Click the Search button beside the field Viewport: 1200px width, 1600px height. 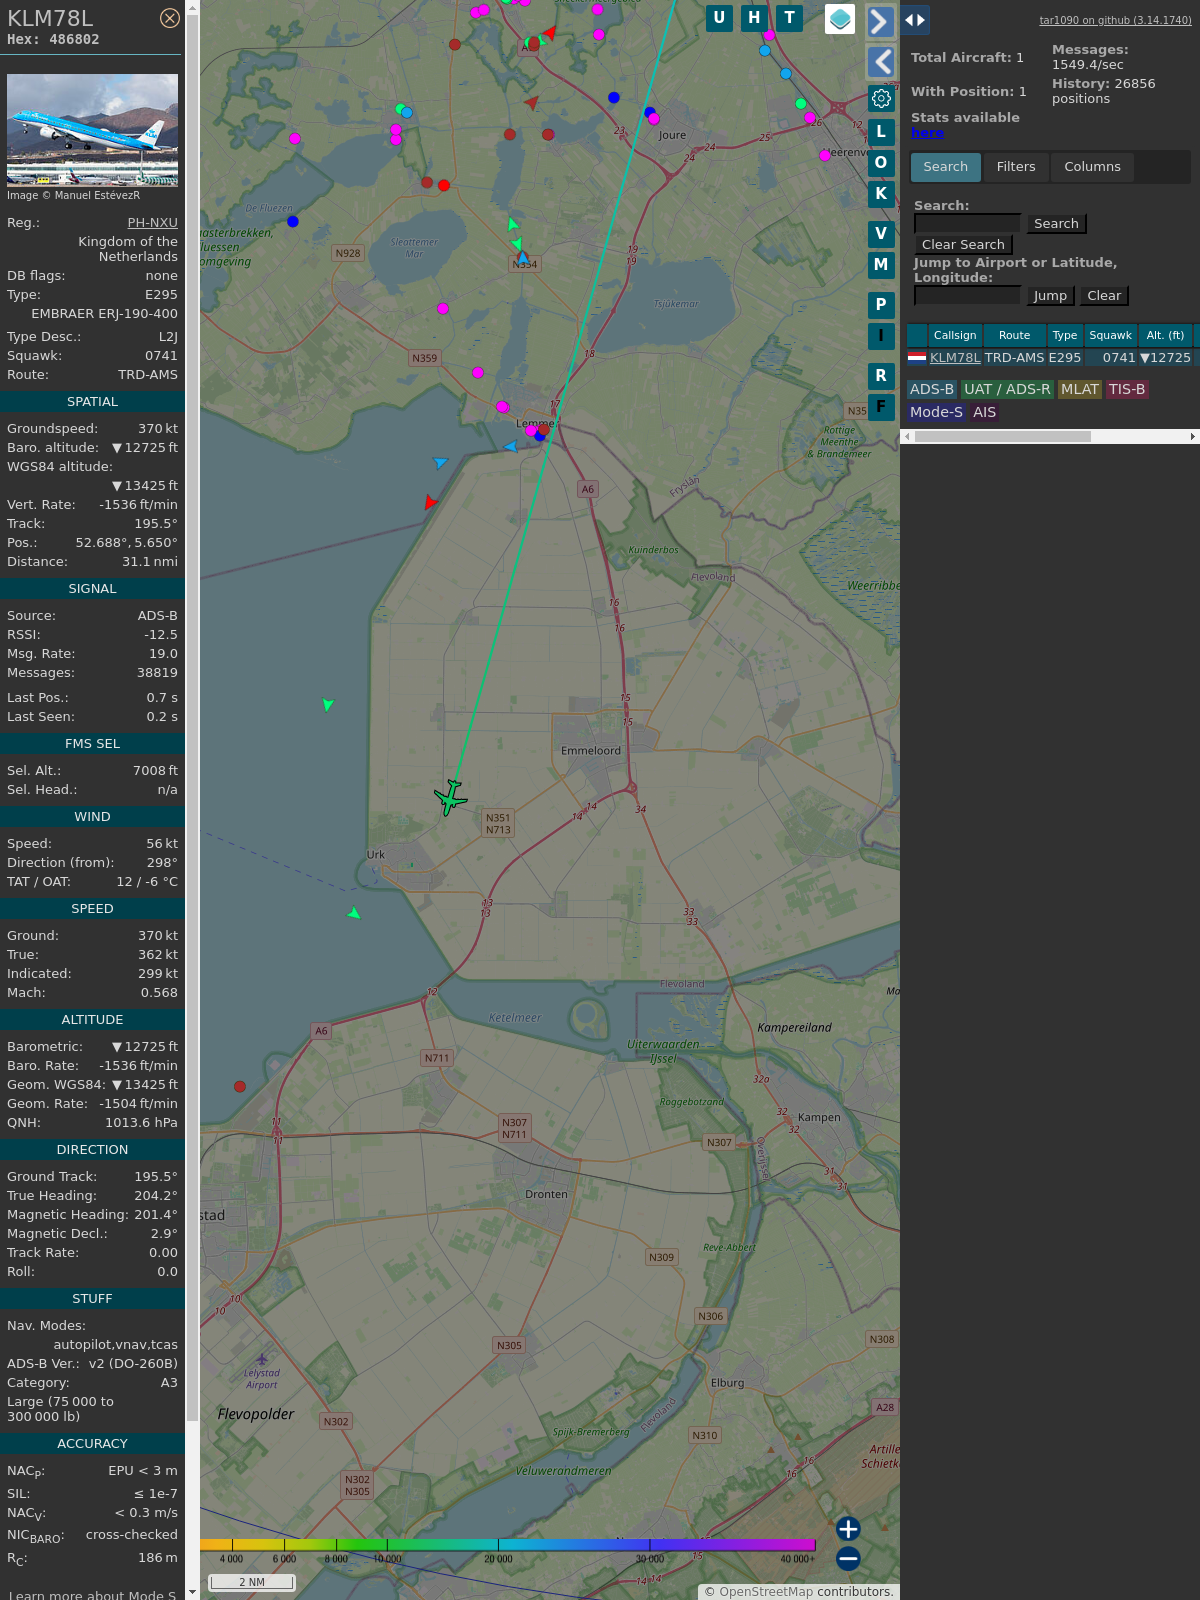pos(1056,224)
